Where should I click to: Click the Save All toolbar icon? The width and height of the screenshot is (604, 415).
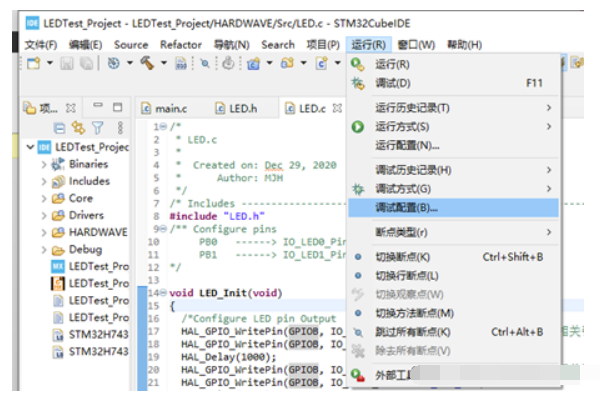click(x=86, y=63)
